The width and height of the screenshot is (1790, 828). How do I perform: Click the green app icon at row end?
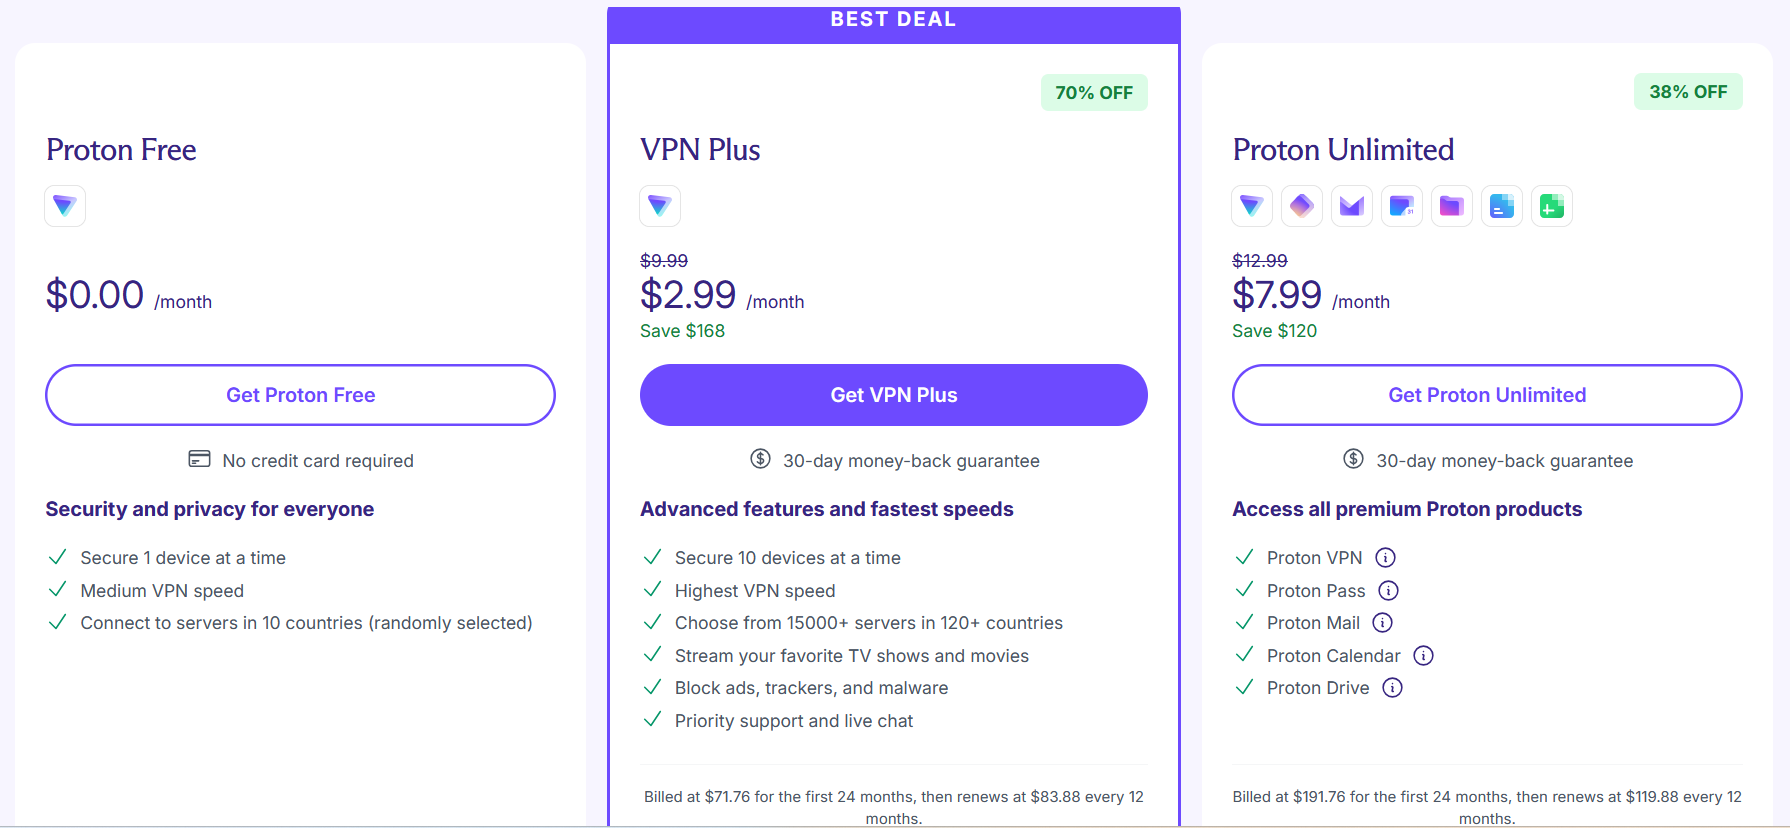(1551, 206)
